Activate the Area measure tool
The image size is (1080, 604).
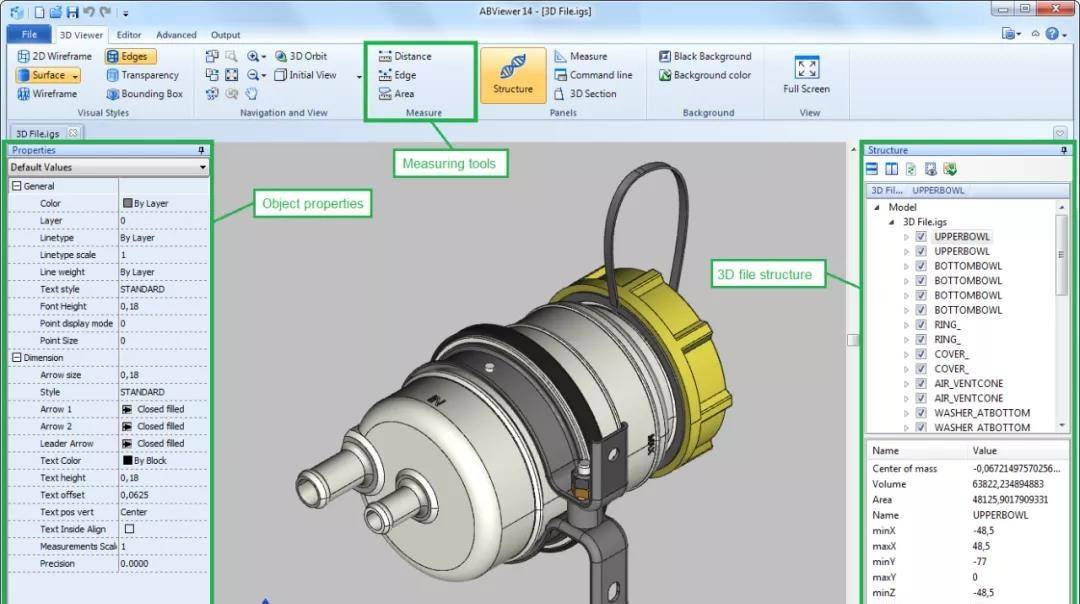pyautogui.click(x=396, y=94)
